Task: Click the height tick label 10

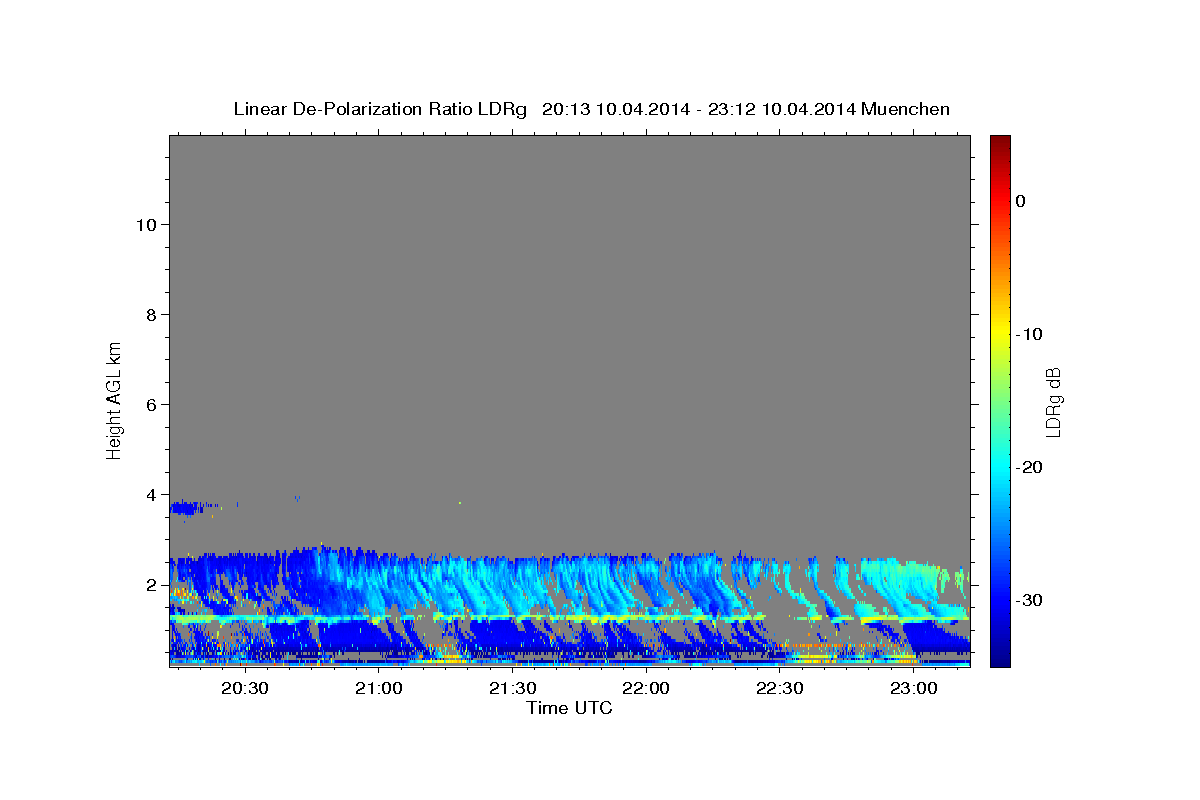Action: [x=145, y=224]
